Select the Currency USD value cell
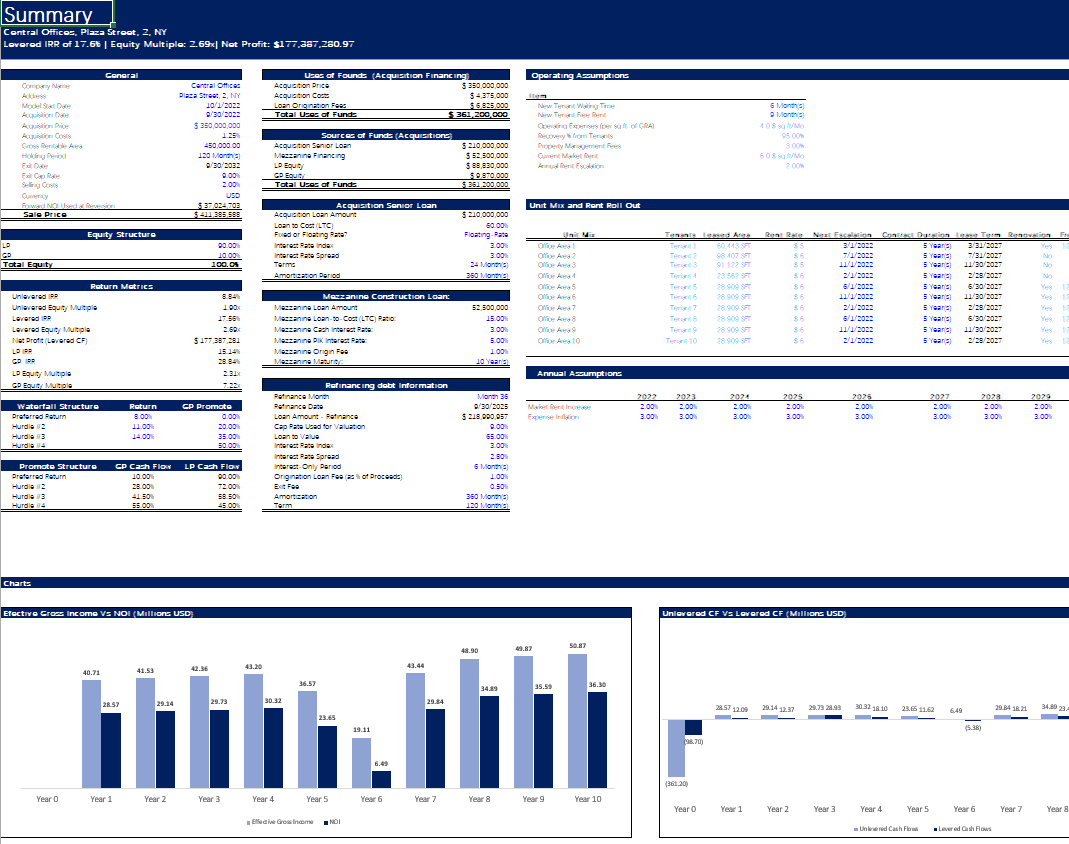 click(231, 195)
